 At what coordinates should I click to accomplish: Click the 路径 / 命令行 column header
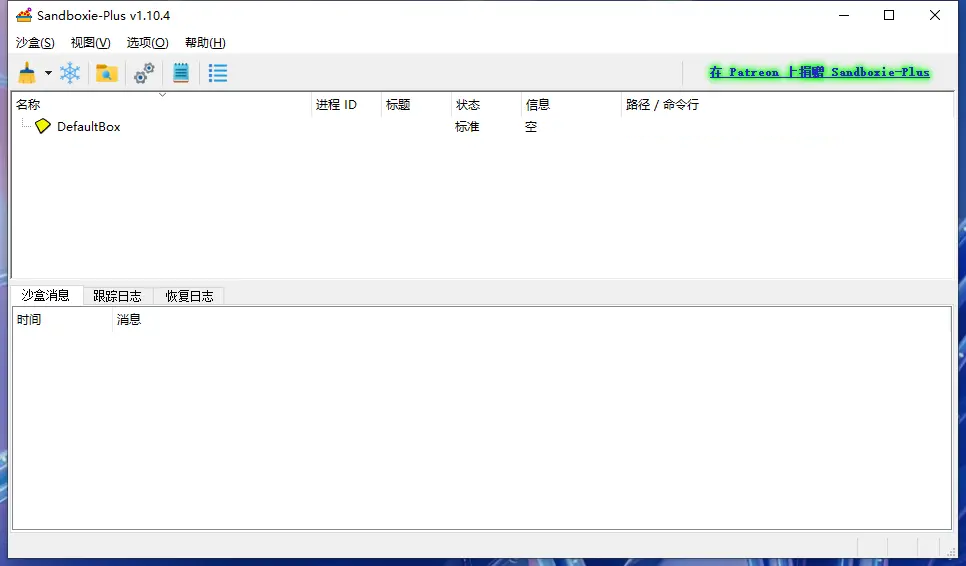click(787, 105)
